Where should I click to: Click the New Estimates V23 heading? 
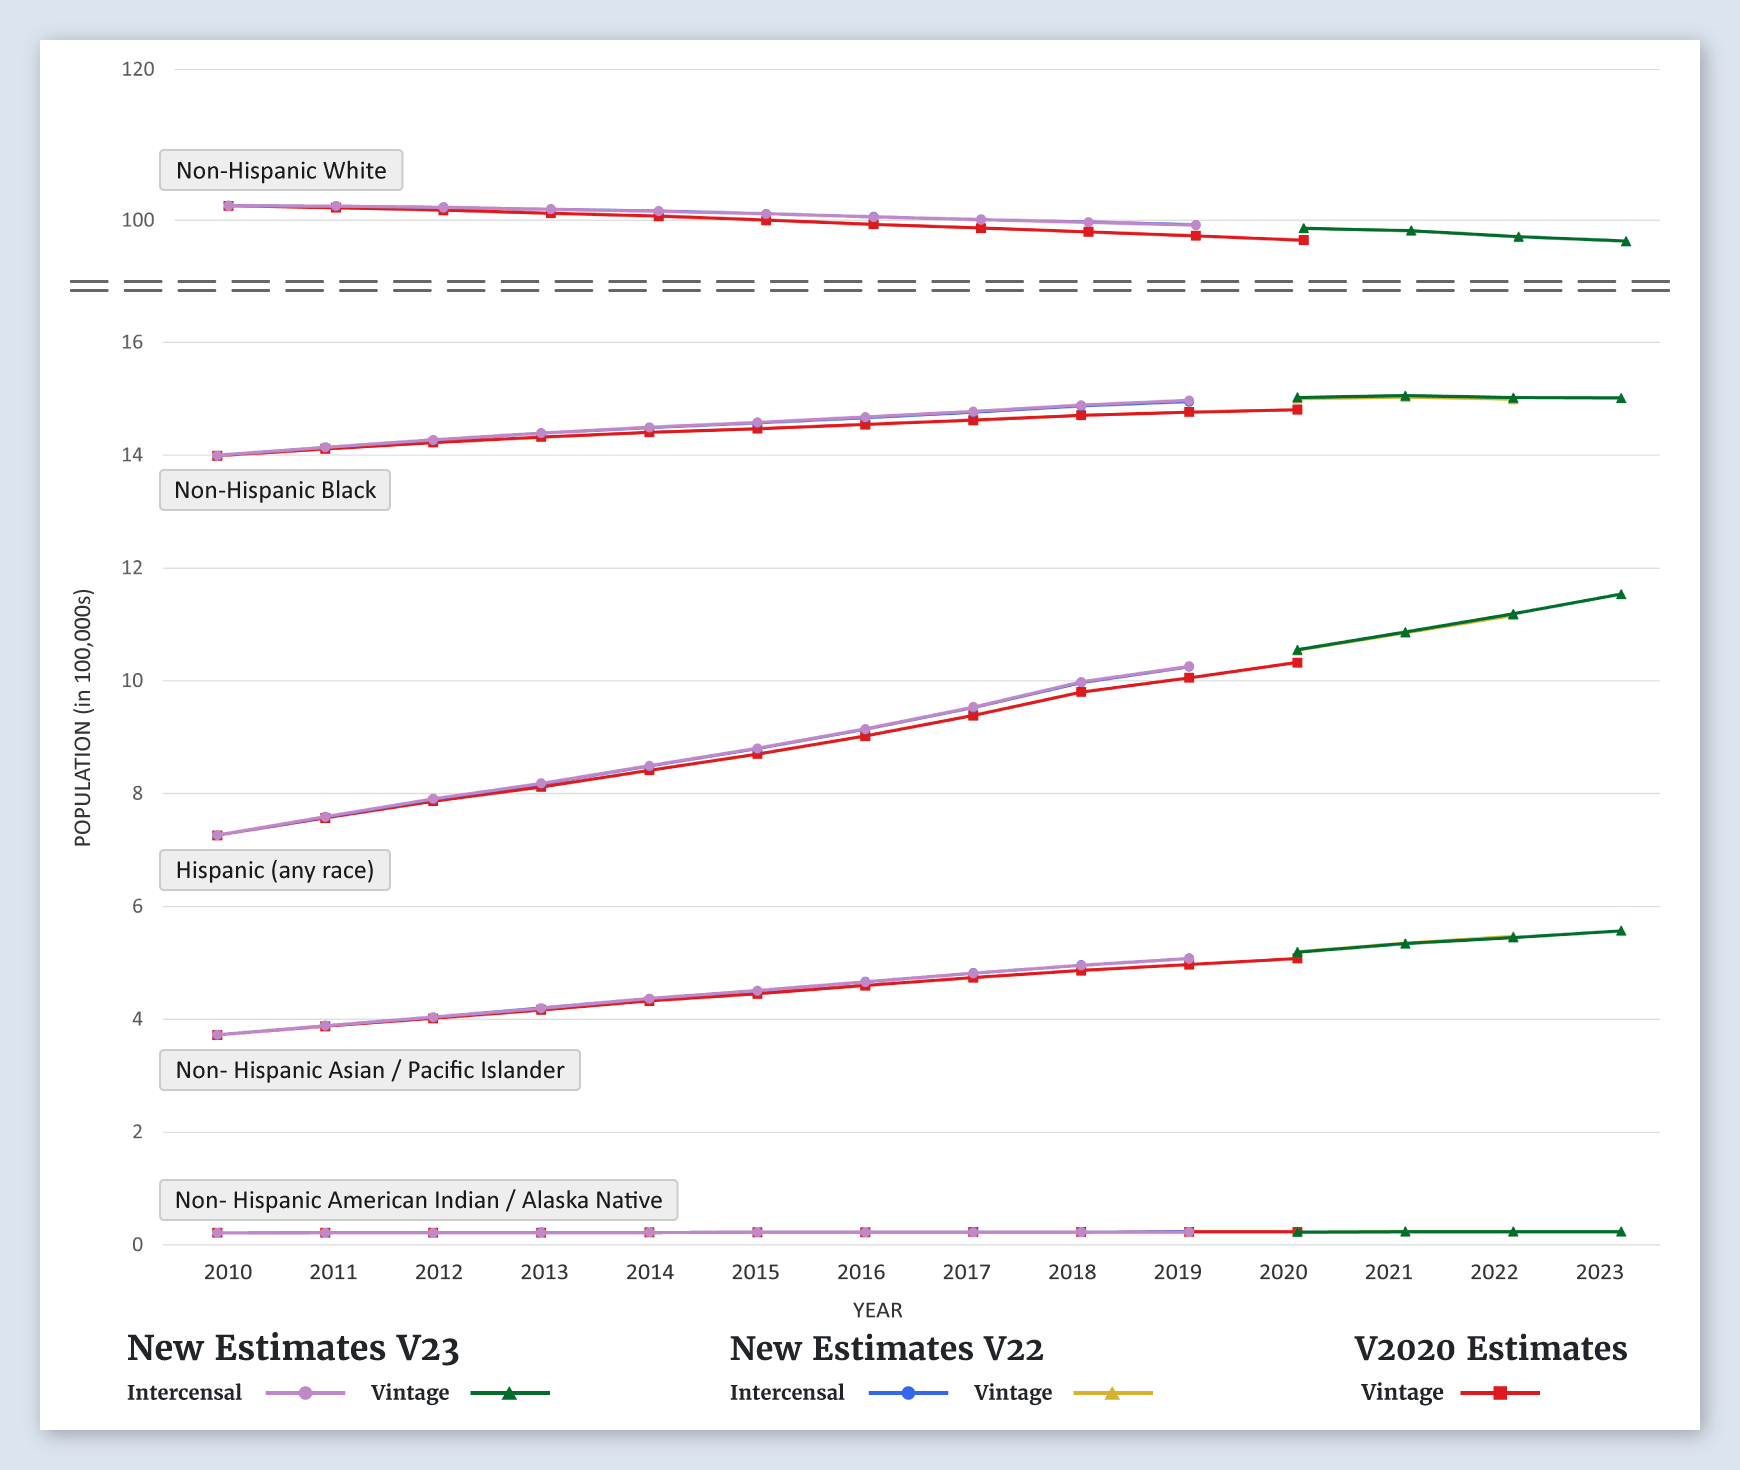pyautogui.click(x=293, y=1348)
